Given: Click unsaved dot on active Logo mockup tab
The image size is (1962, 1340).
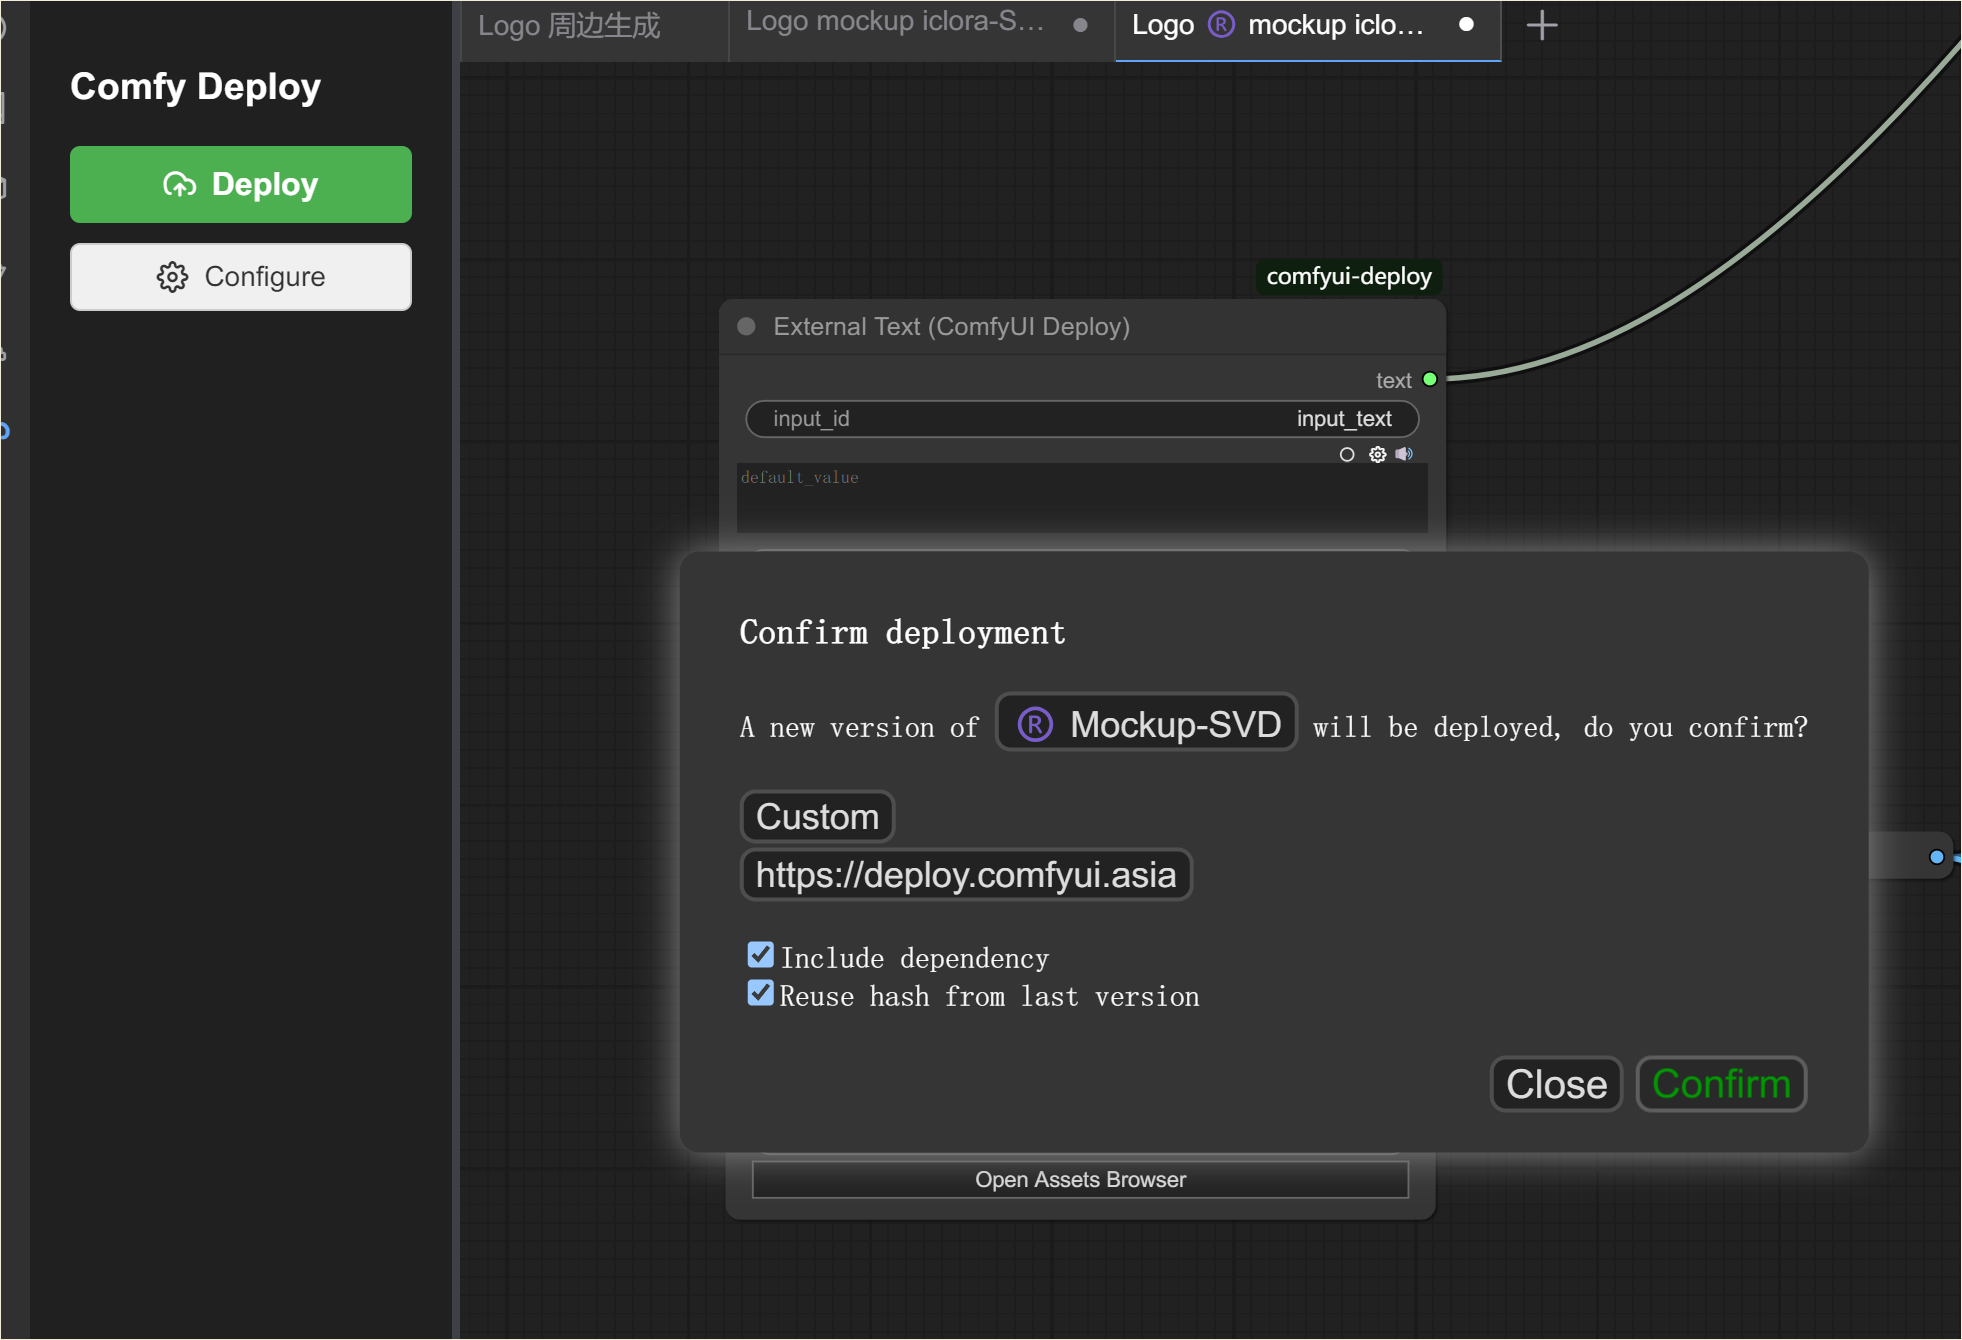Looking at the screenshot, I should pos(1466,24).
